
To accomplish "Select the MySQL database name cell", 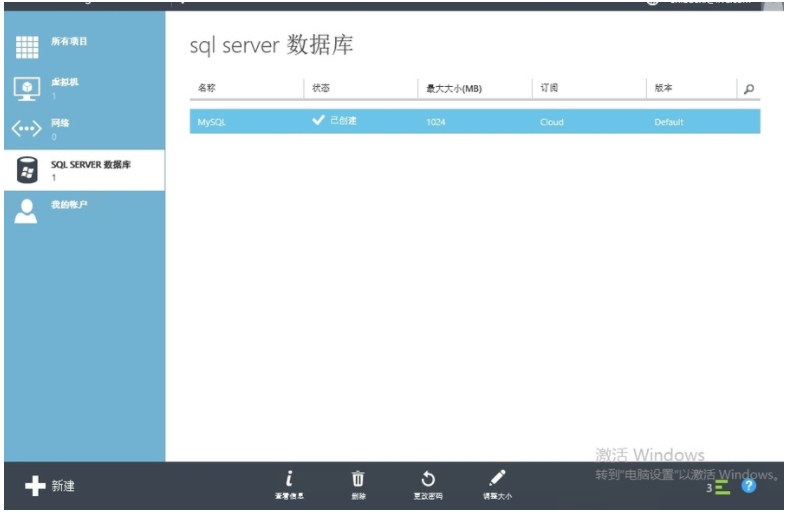I will pos(212,122).
